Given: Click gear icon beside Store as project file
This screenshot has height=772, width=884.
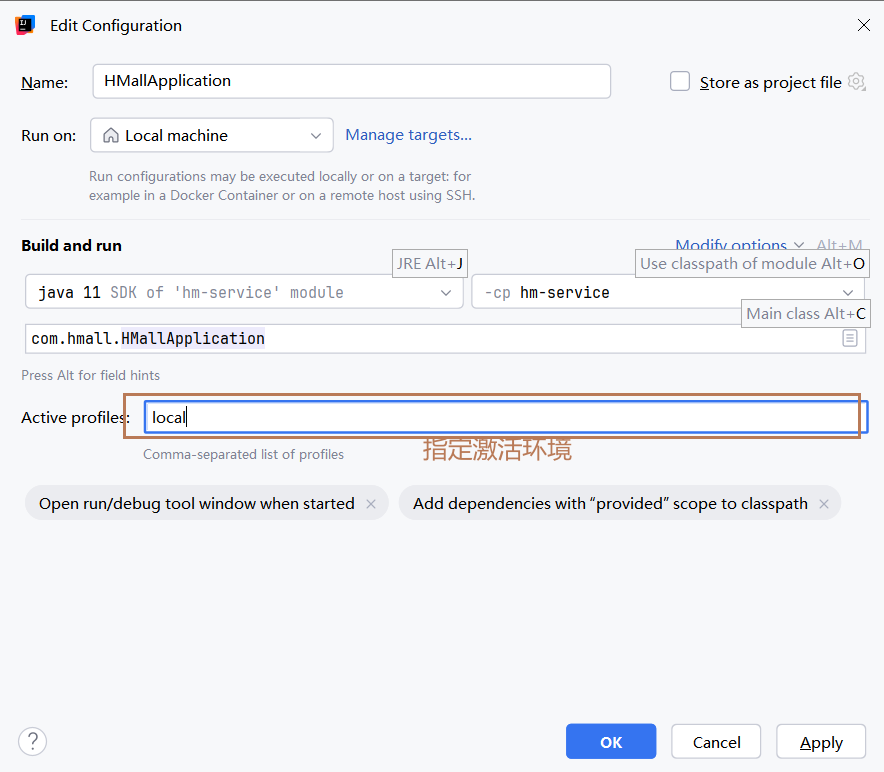Looking at the screenshot, I should pos(856,82).
